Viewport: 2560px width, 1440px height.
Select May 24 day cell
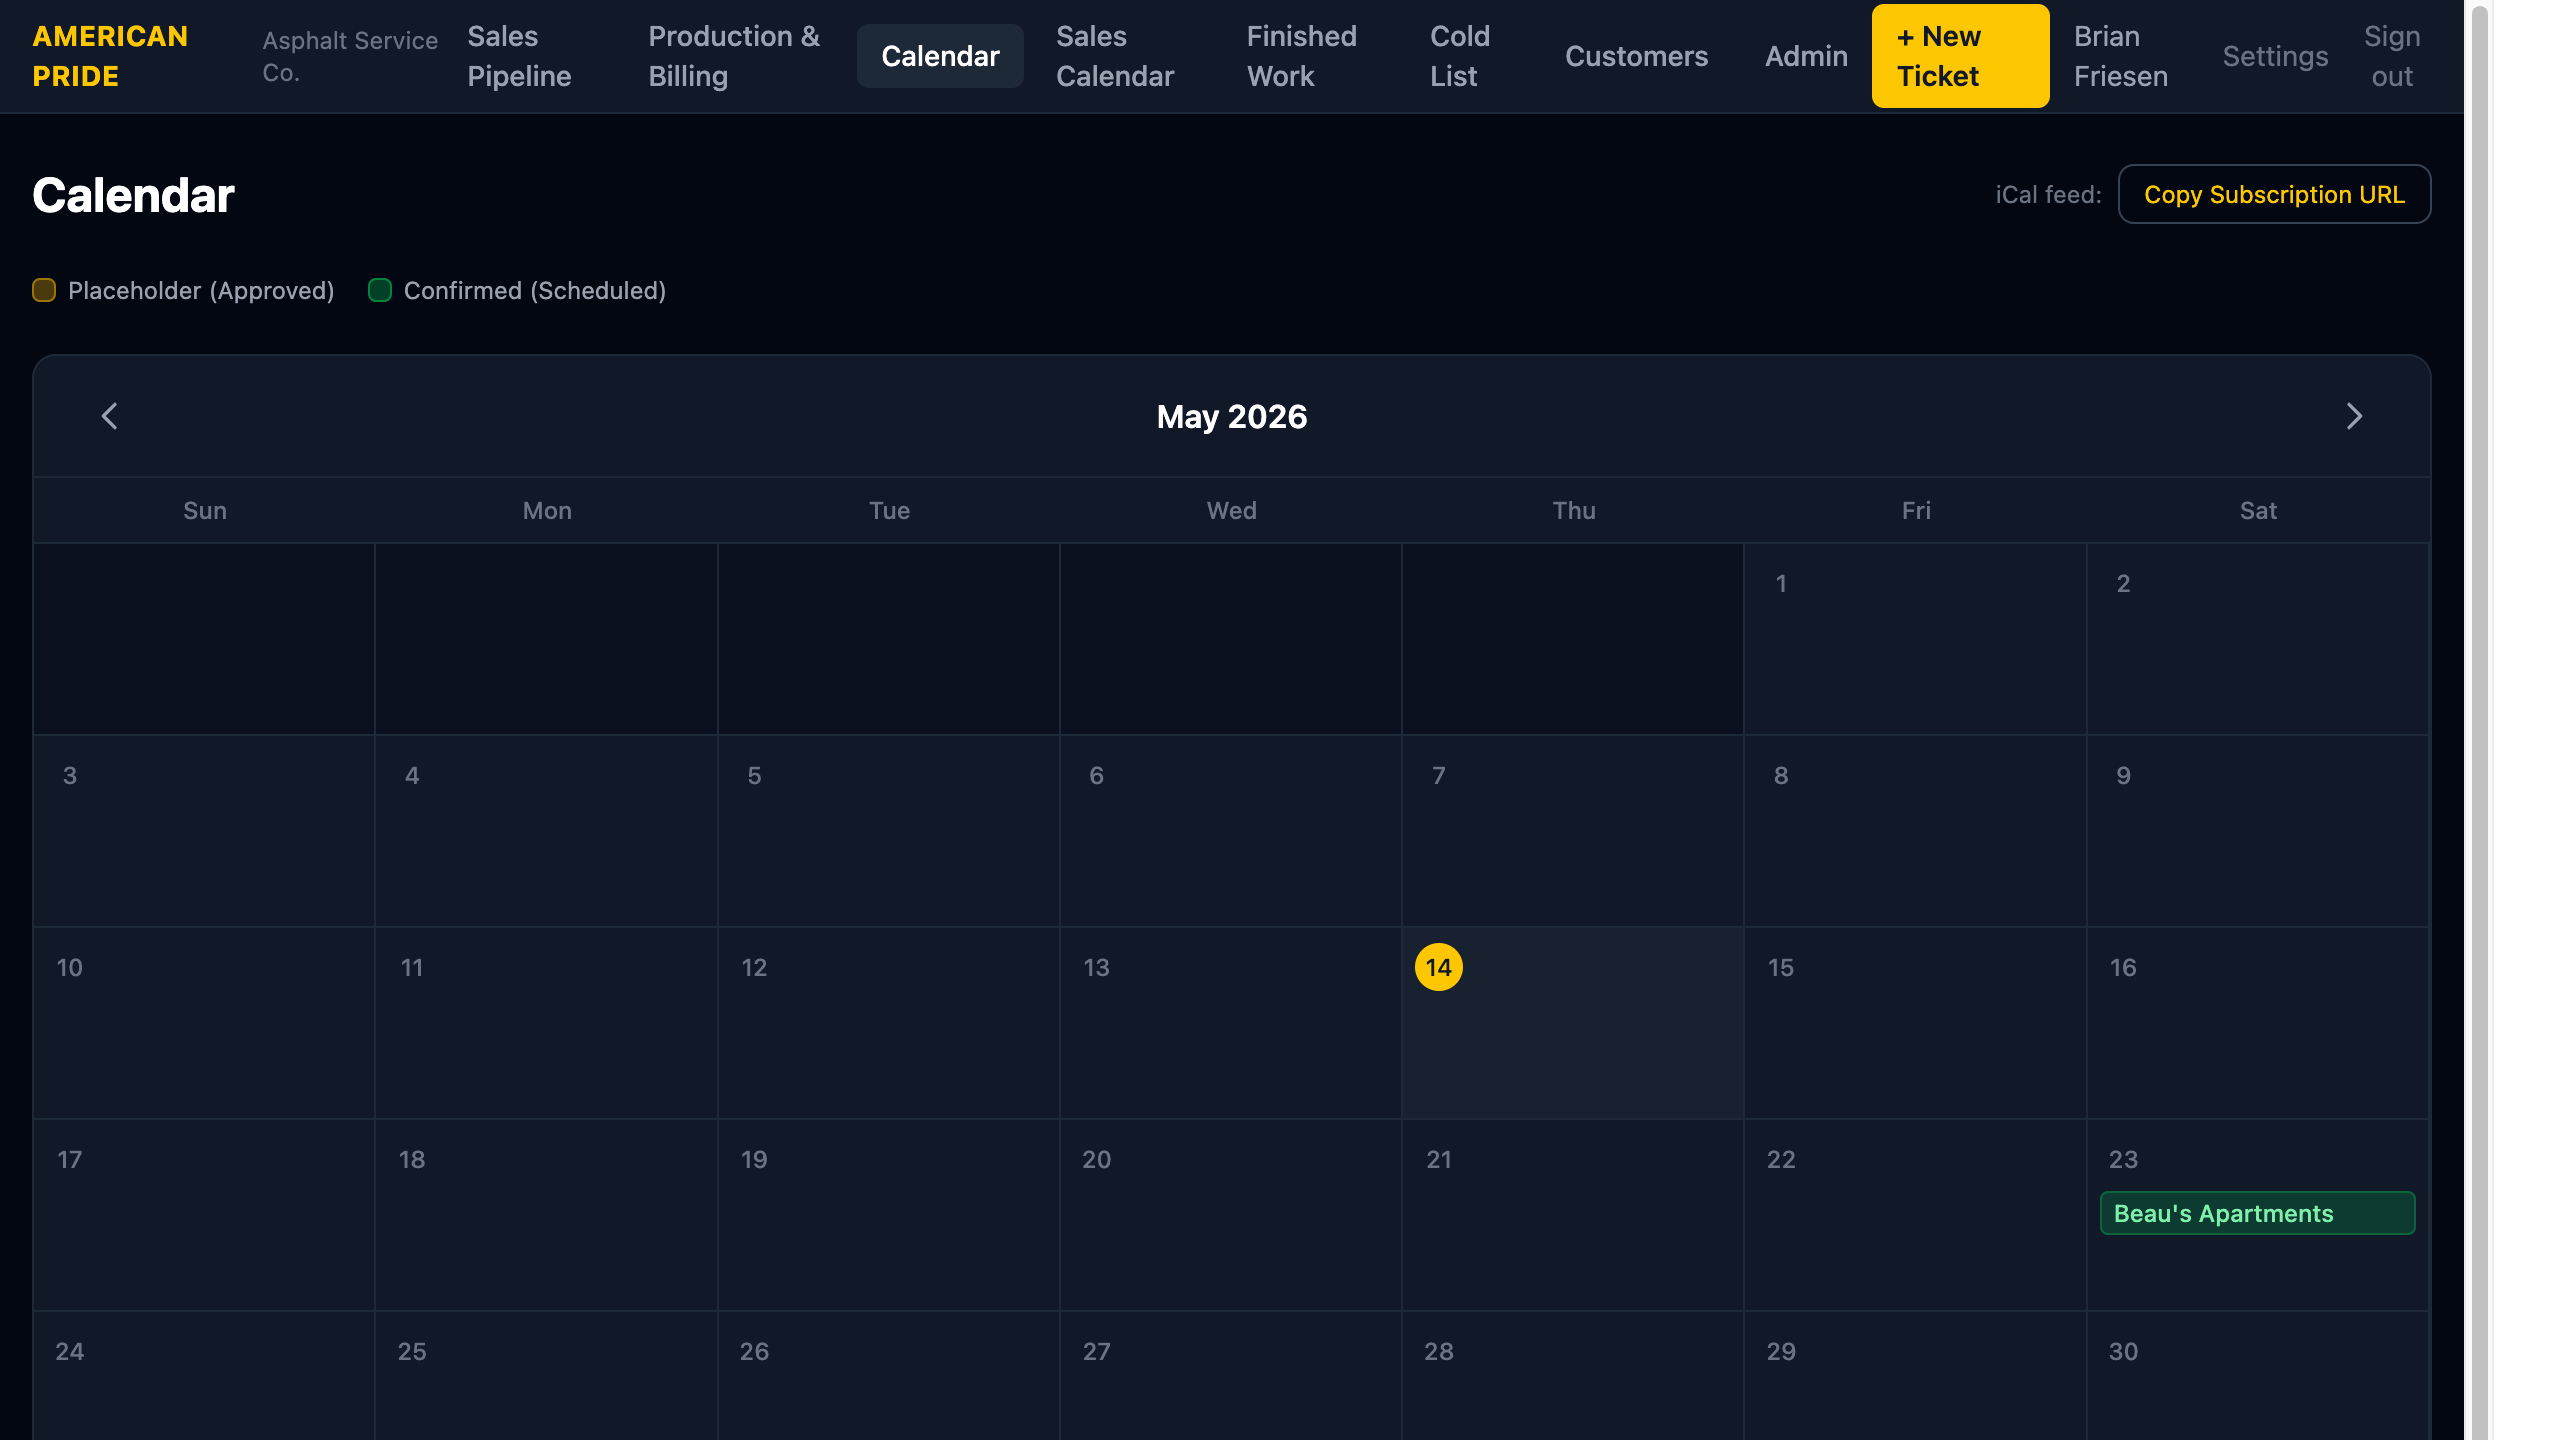[x=204, y=1376]
